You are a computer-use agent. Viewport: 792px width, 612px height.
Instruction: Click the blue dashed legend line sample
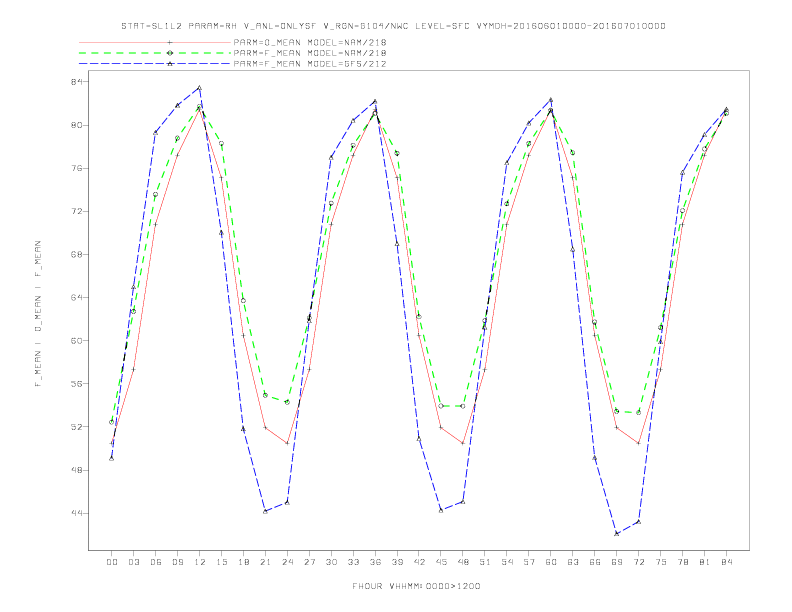tap(155, 64)
